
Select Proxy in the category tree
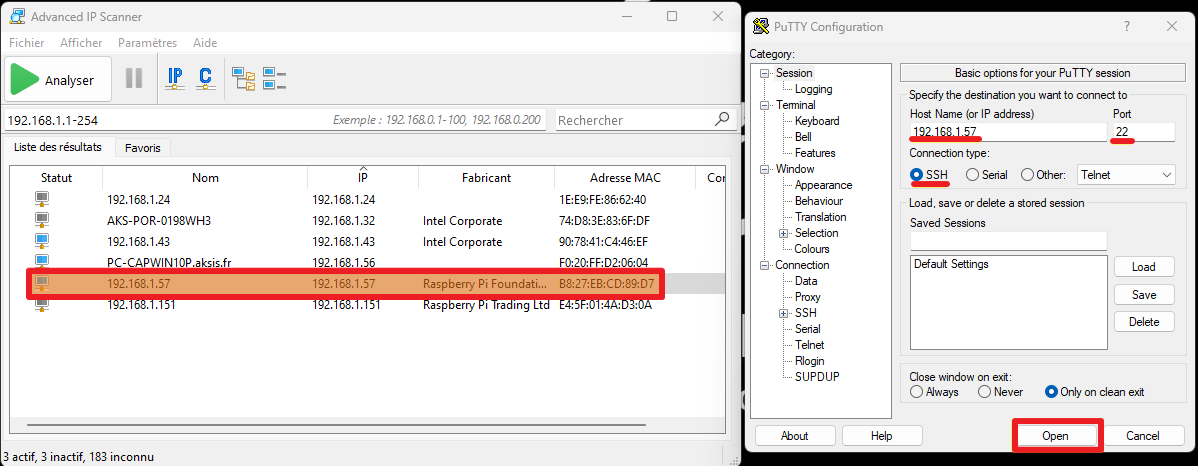tap(808, 297)
